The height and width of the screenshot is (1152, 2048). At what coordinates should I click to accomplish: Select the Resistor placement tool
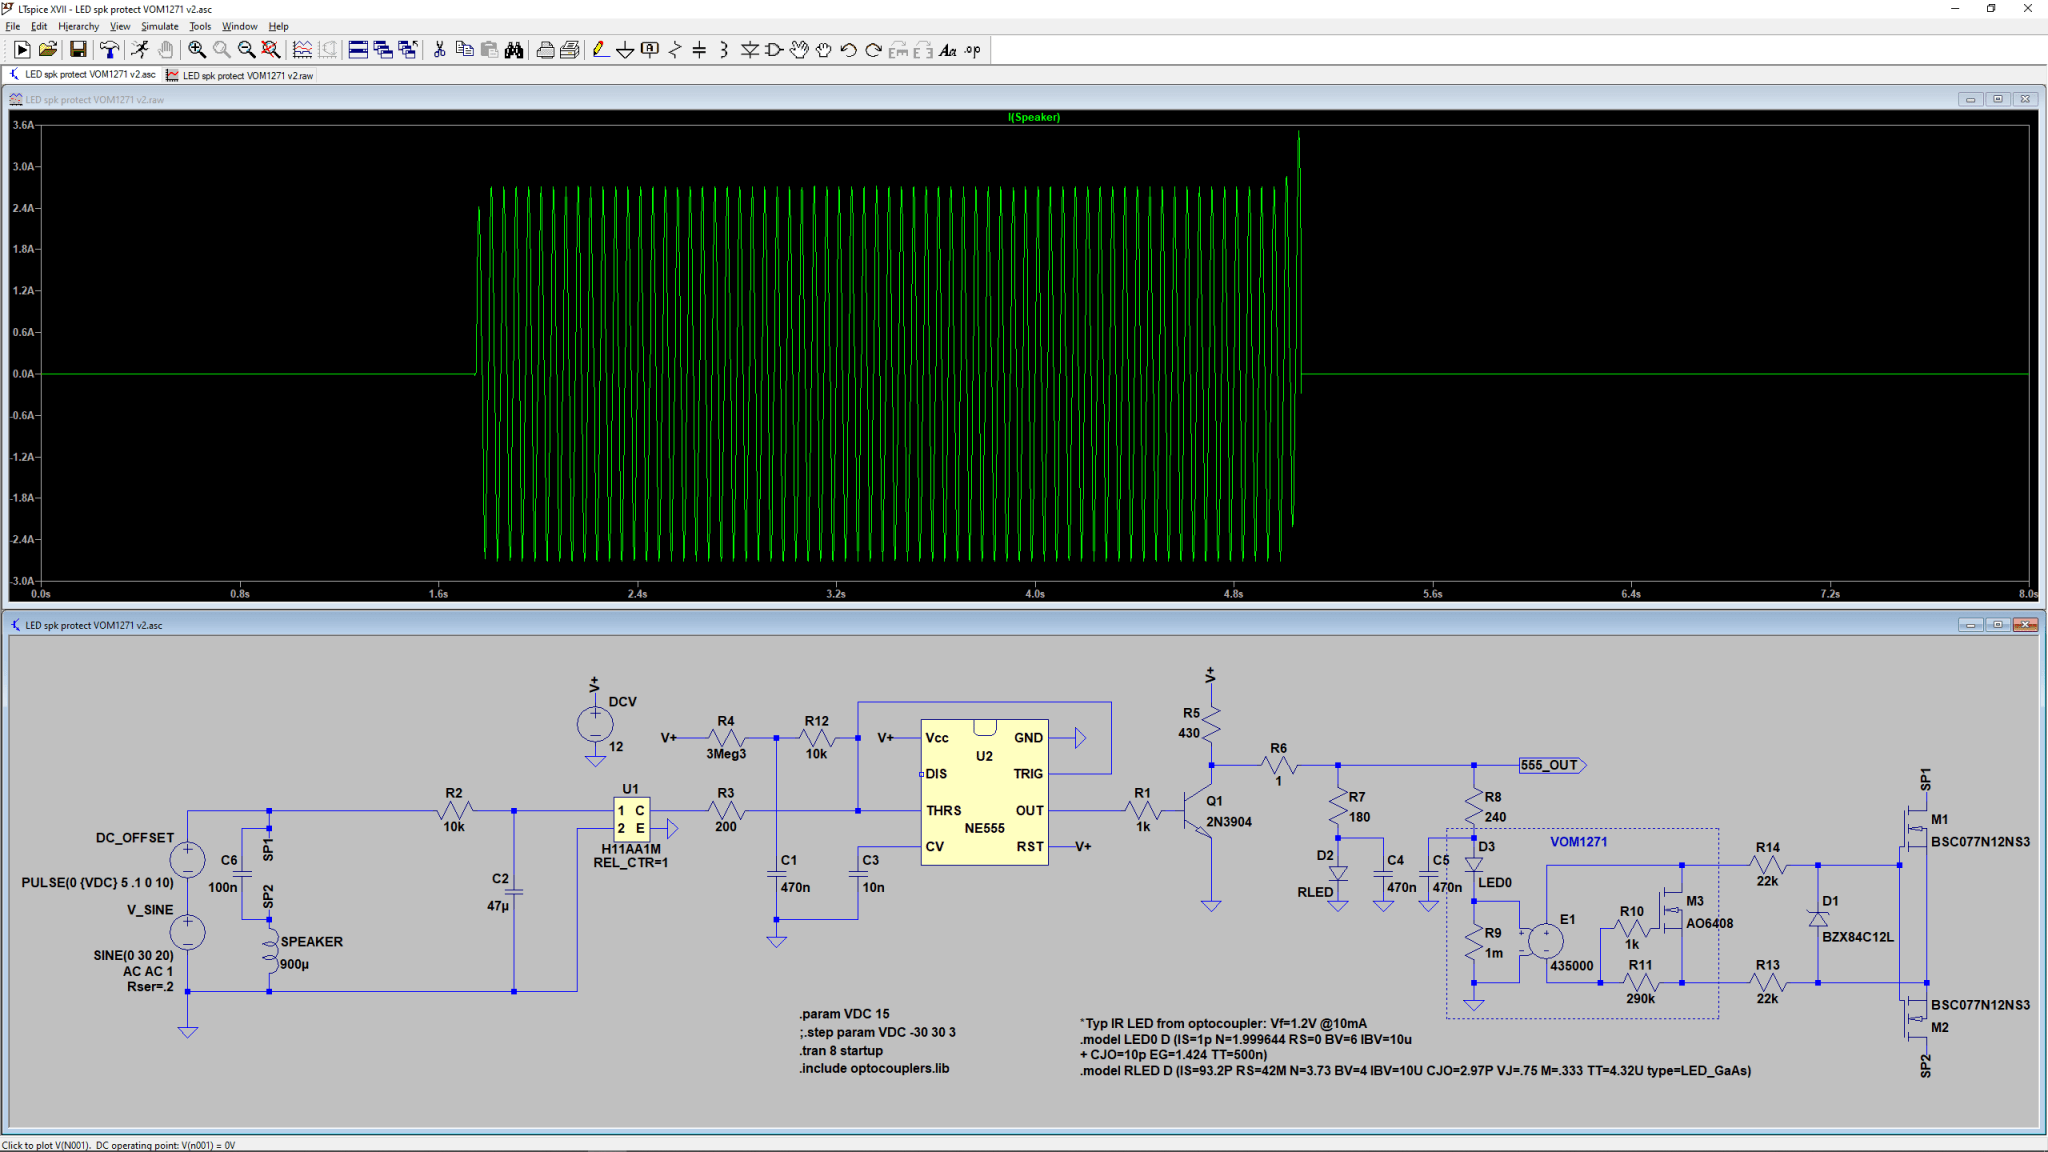[x=675, y=50]
